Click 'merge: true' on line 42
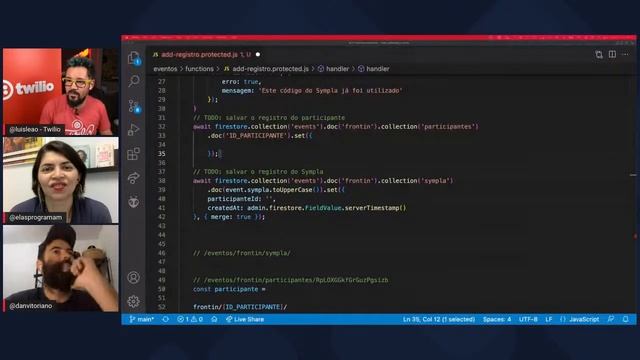 (231, 217)
